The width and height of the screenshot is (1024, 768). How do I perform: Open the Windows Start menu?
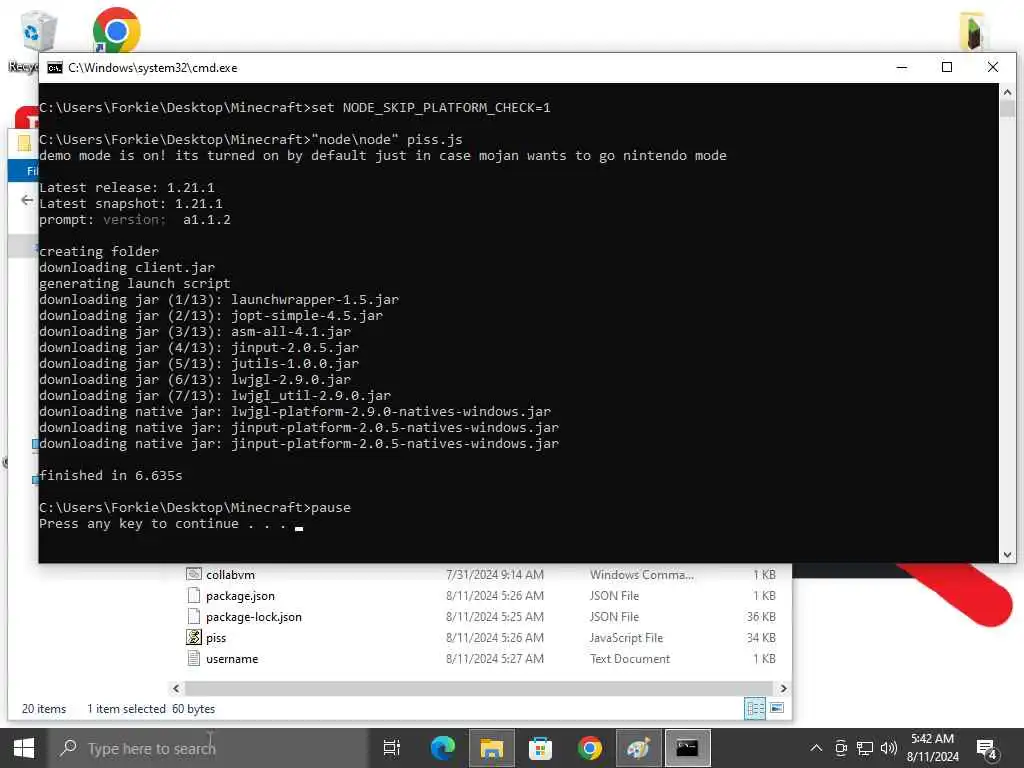click(24, 748)
